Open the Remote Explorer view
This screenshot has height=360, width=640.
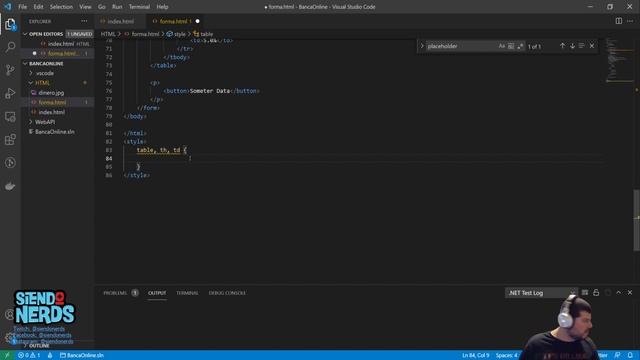coord(10,117)
